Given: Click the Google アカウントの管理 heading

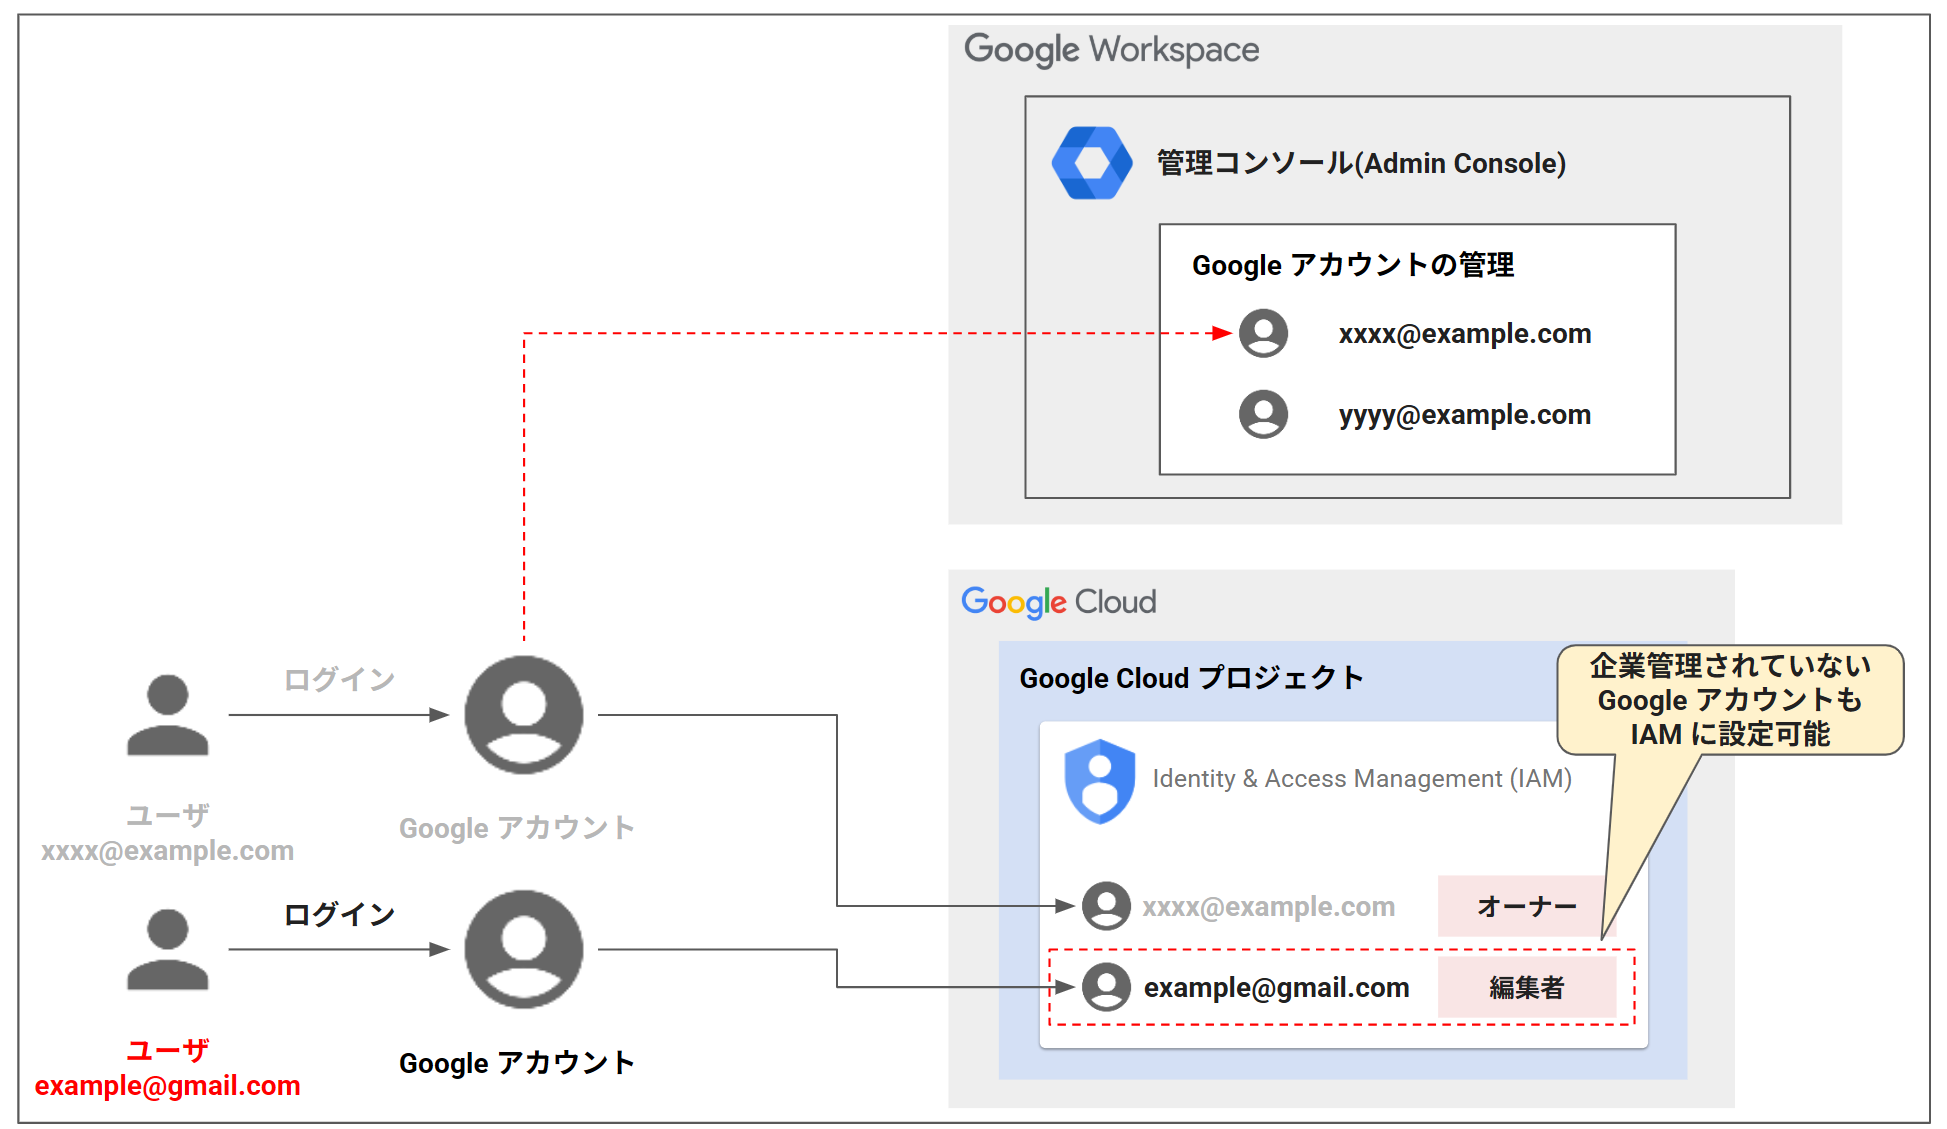Looking at the screenshot, I should pos(1352,265).
